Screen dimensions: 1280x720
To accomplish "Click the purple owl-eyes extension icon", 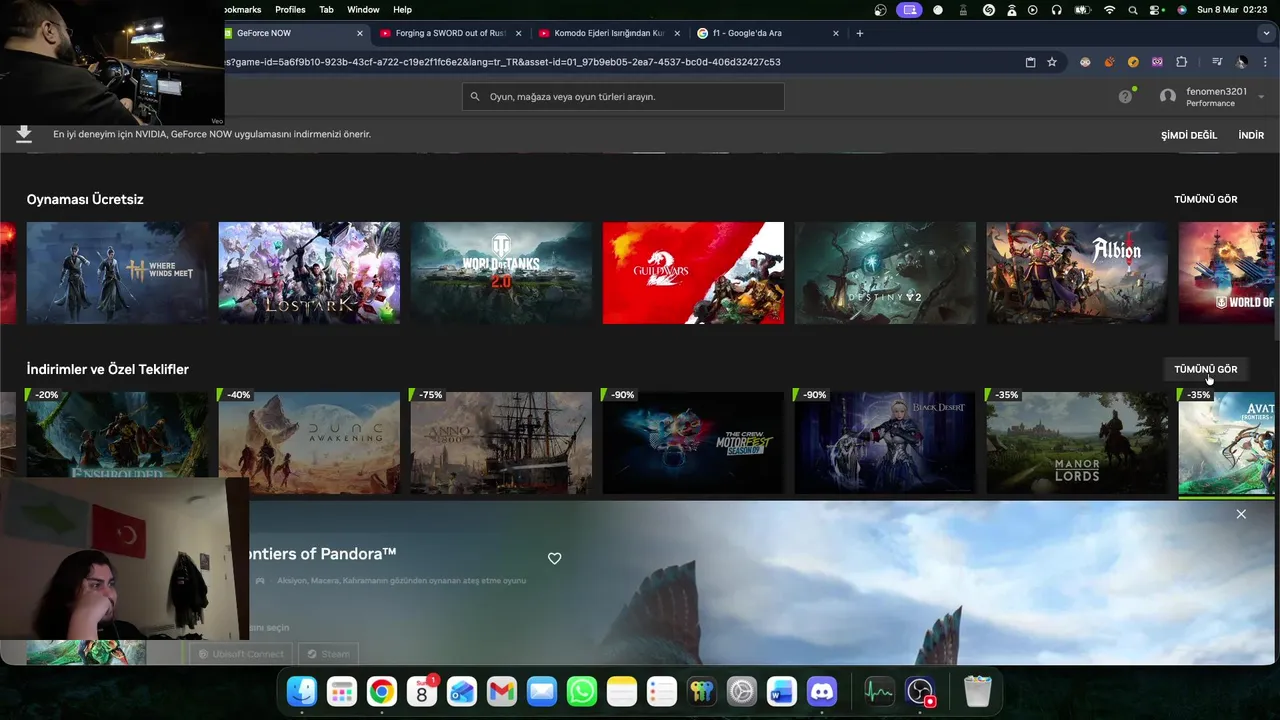I will (x=1157, y=62).
